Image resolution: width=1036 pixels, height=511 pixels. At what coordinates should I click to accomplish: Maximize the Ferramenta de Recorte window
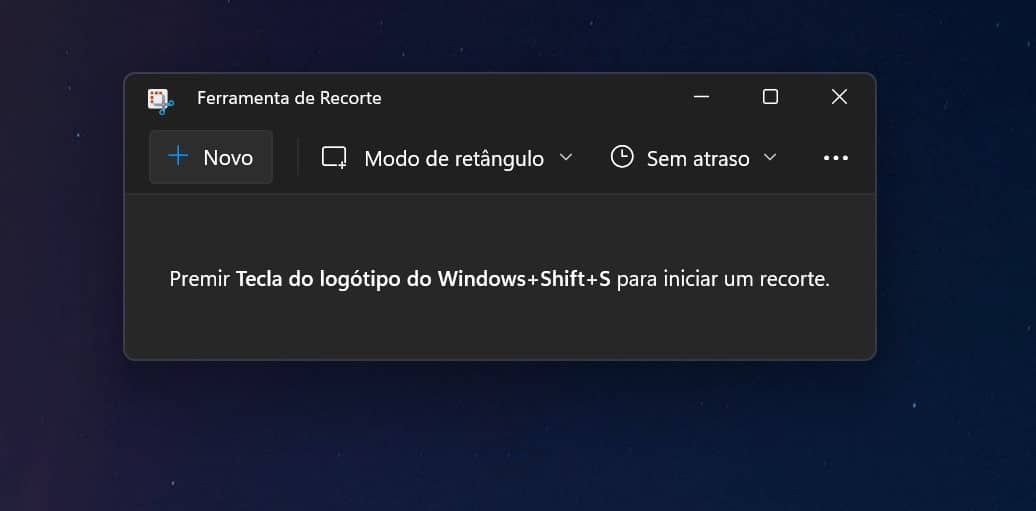coord(770,97)
